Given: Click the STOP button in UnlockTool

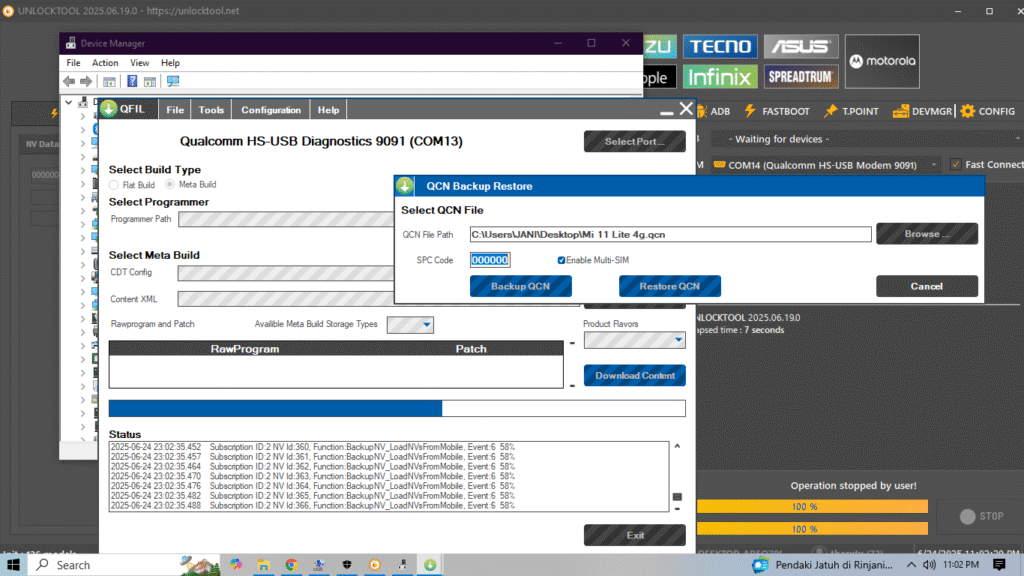Looking at the screenshot, I should coord(982,516).
